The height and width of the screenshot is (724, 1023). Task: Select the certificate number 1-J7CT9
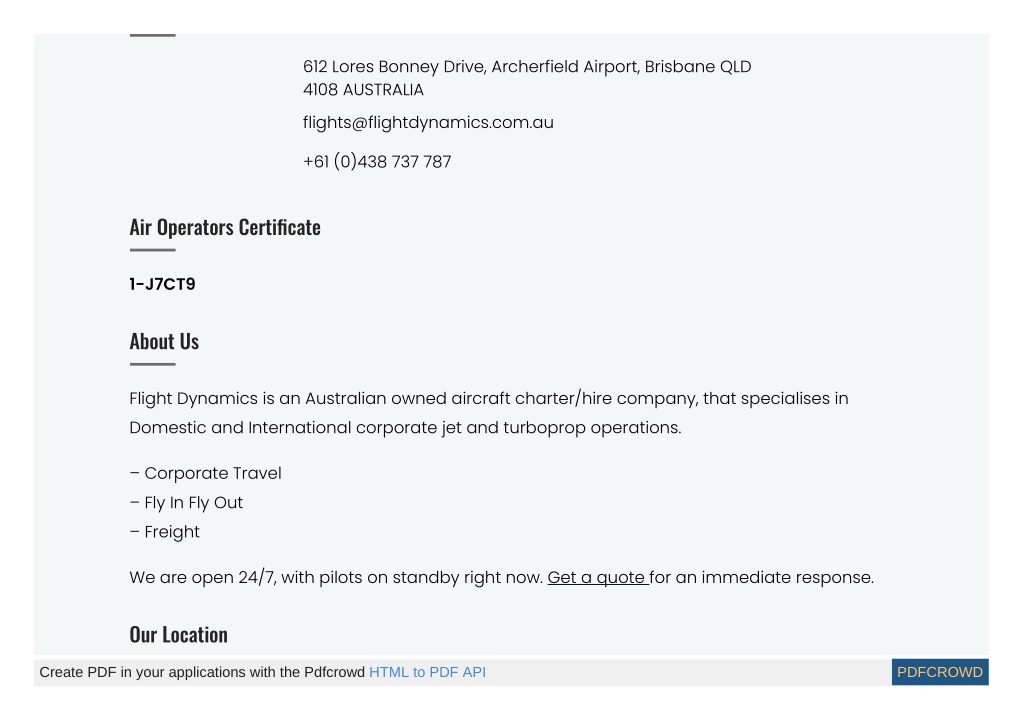tap(162, 284)
